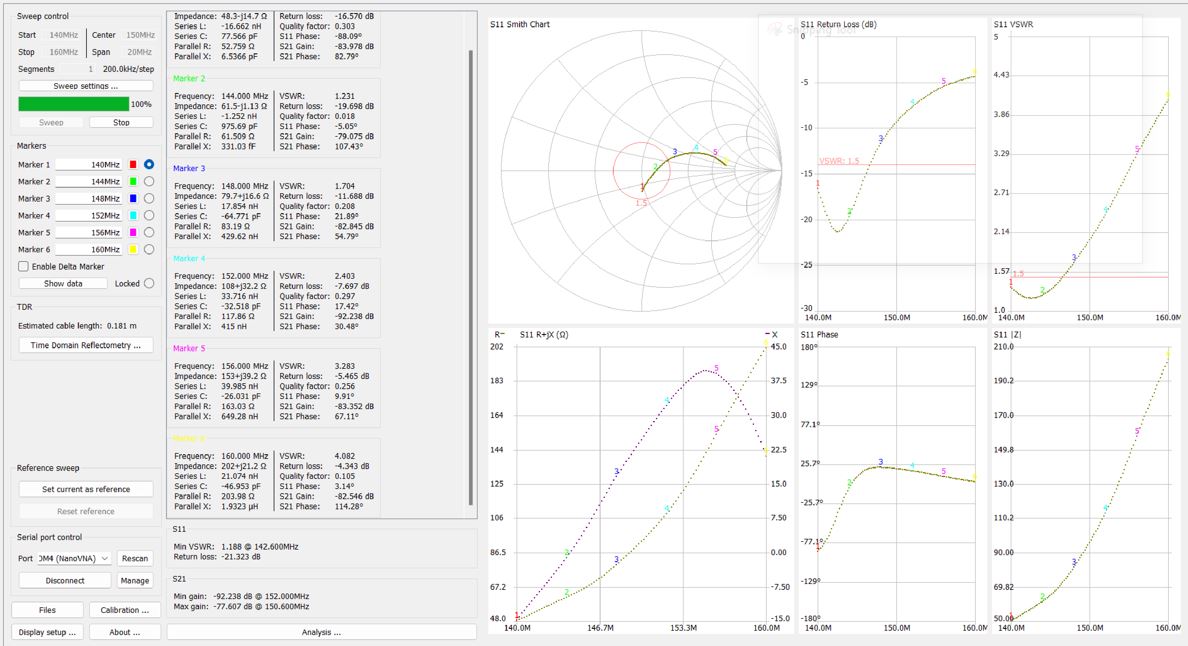
Task: Click the S11 VSWR chart
Action: tap(1086, 170)
